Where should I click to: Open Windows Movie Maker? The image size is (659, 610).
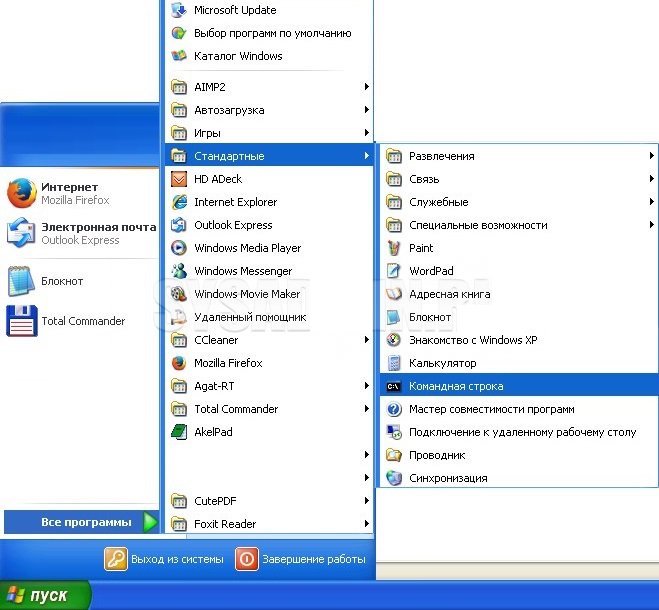point(246,294)
